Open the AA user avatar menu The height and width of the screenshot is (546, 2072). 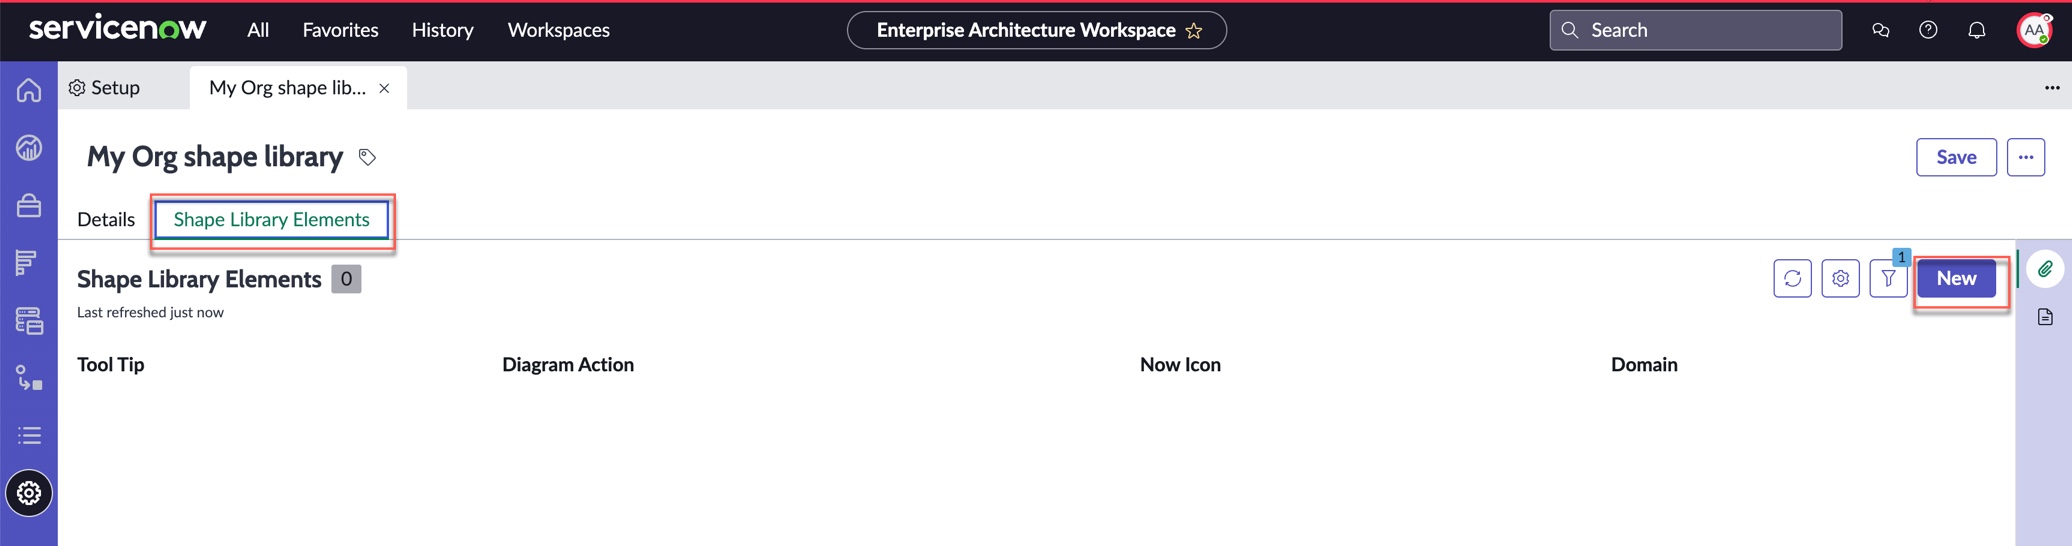[x=2034, y=30]
